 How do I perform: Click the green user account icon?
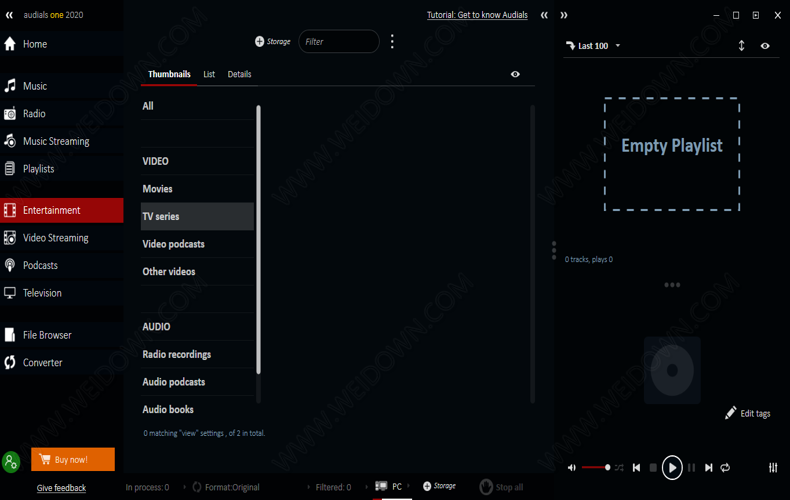(11, 461)
